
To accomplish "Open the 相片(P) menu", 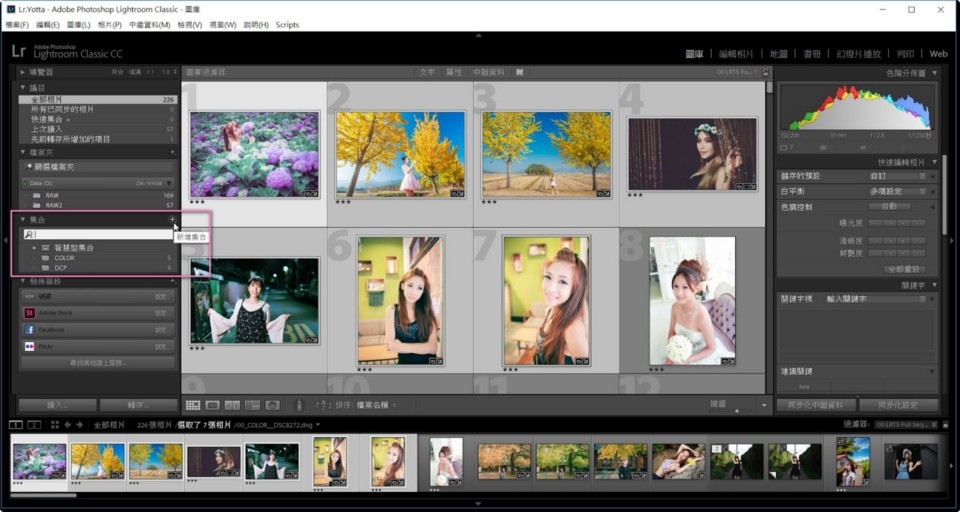I will [110, 25].
